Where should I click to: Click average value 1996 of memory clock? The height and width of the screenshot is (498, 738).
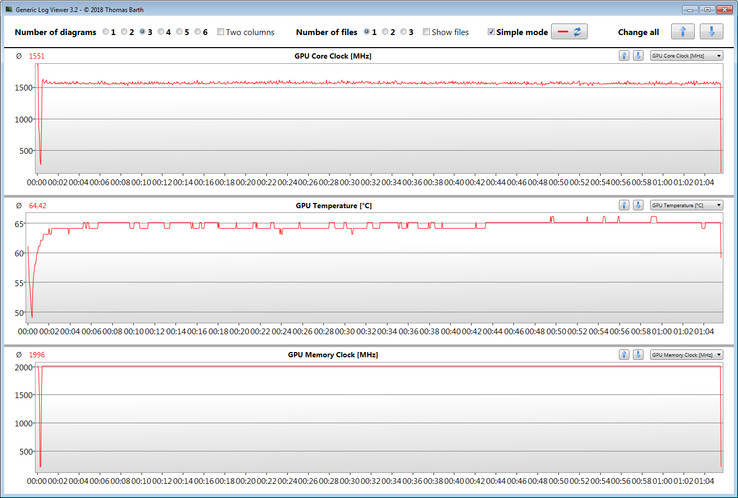point(37,355)
